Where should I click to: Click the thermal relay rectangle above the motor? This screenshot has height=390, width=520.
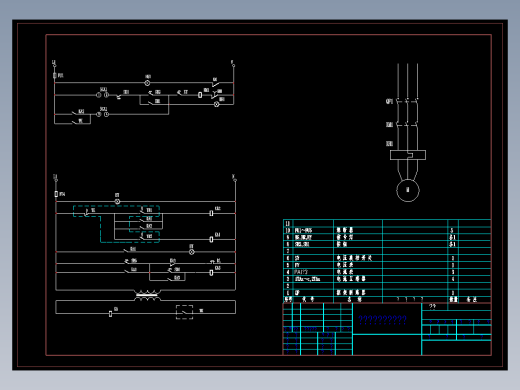click(x=408, y=155)
